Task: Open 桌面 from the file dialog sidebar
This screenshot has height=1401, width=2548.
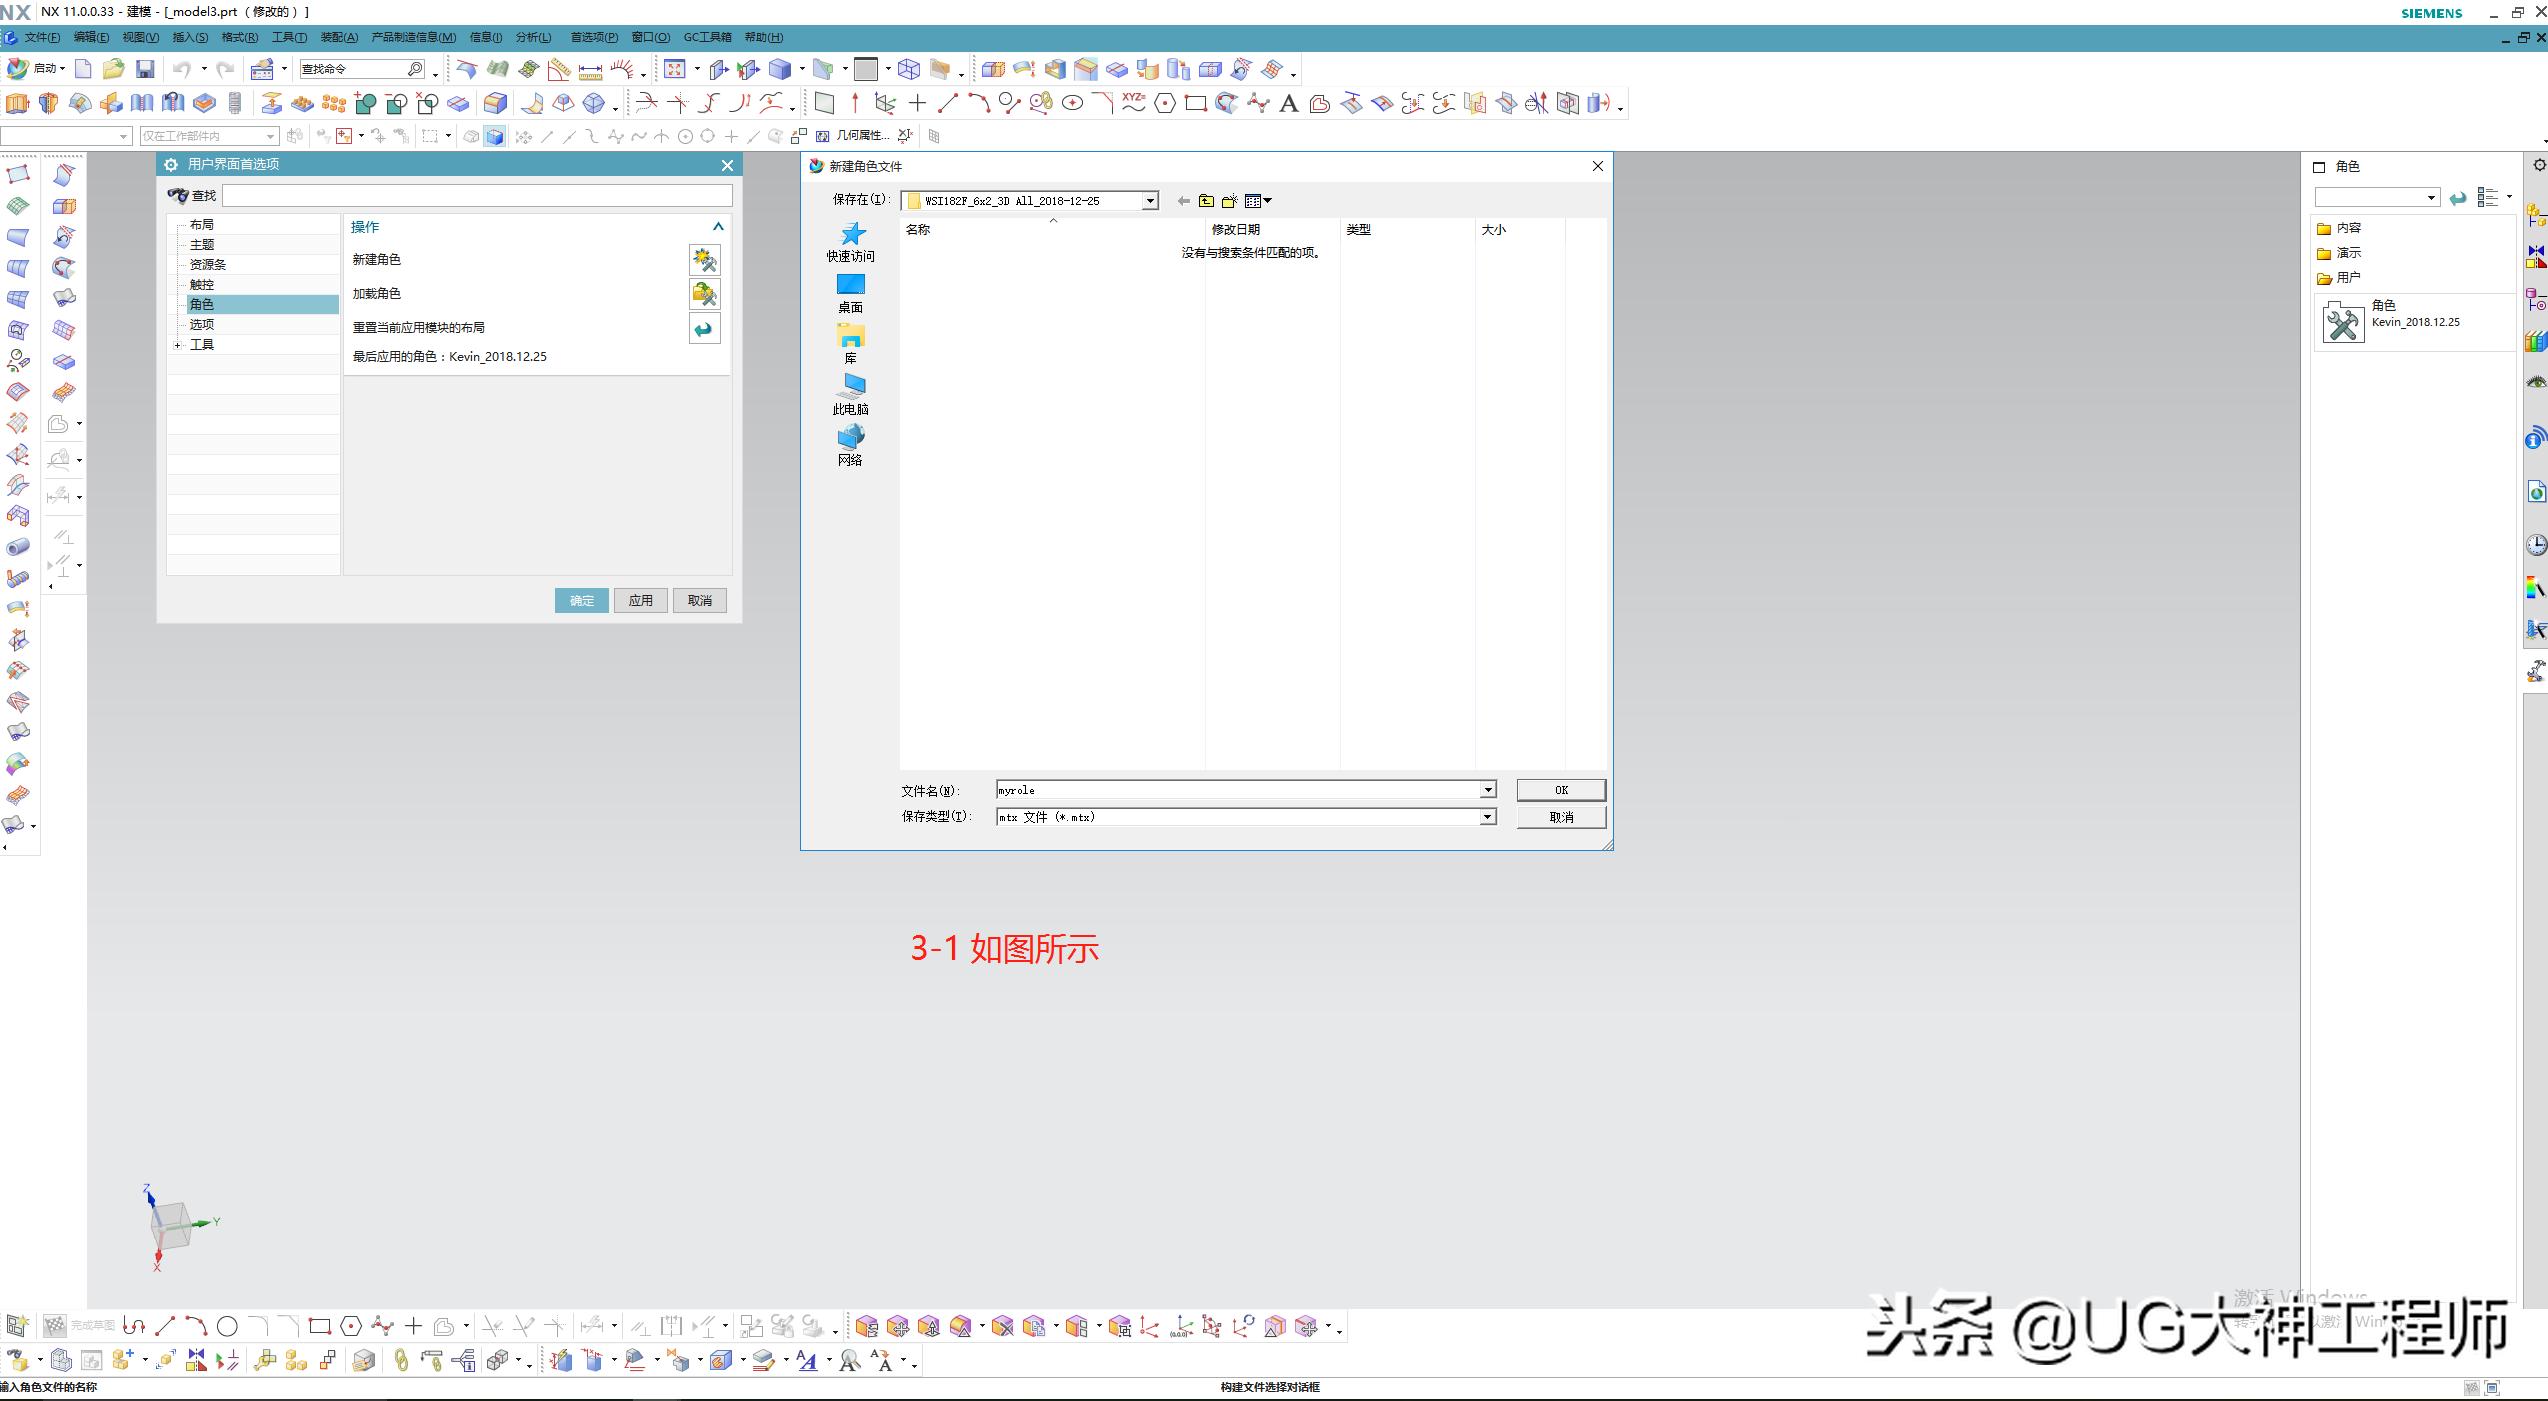Action: pyautogui.click(x=851, y=293)
